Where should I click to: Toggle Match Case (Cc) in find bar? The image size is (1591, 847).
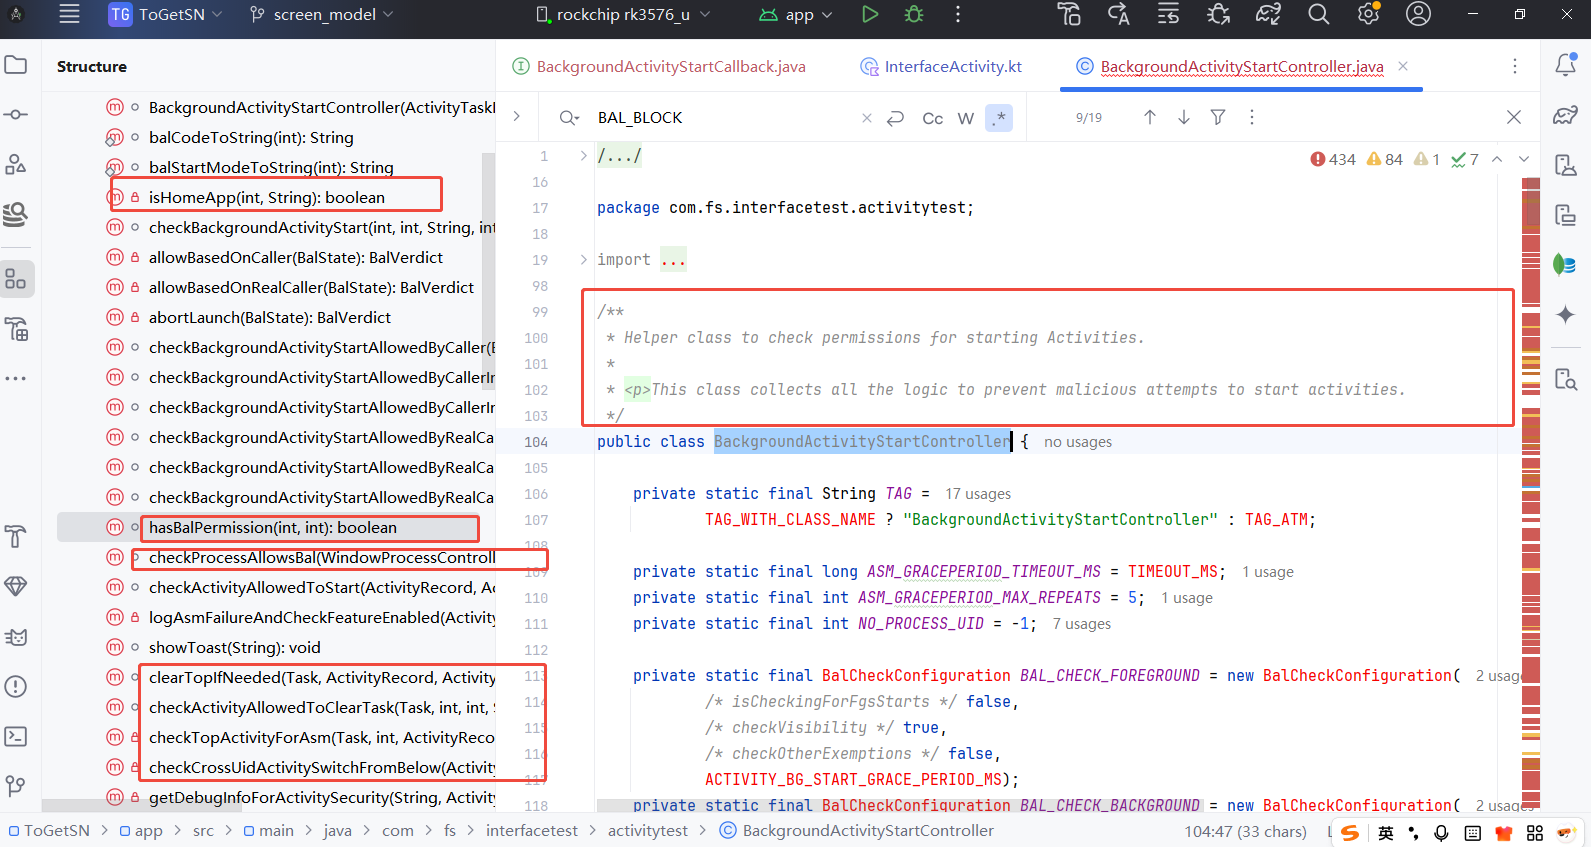coord(932,118)
